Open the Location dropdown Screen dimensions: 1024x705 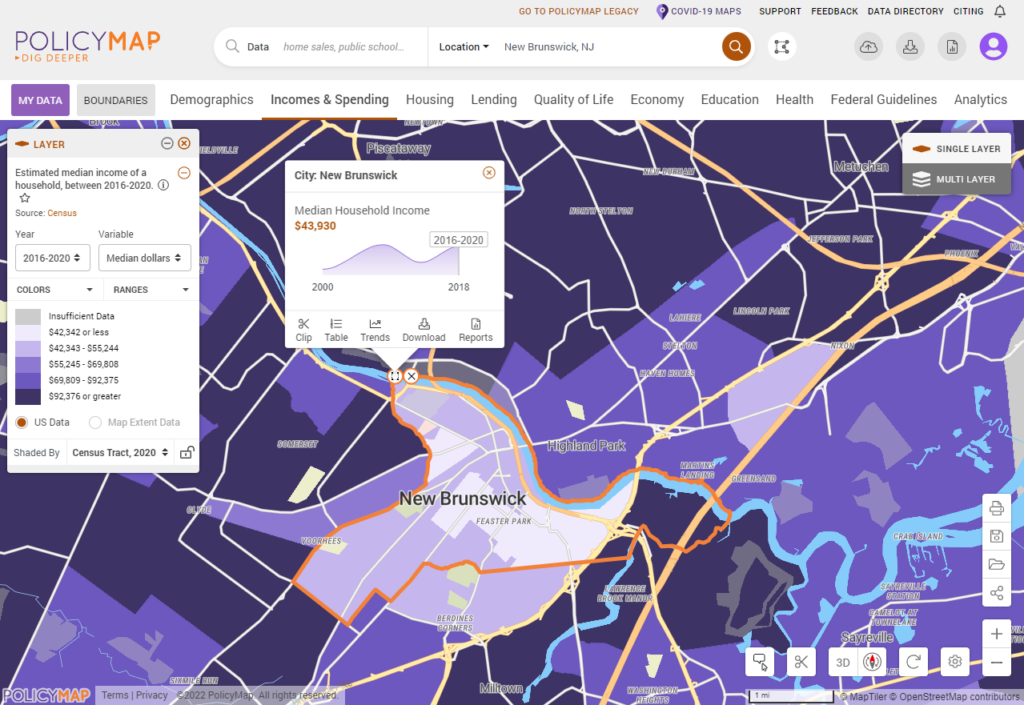(x=464, y=47)
